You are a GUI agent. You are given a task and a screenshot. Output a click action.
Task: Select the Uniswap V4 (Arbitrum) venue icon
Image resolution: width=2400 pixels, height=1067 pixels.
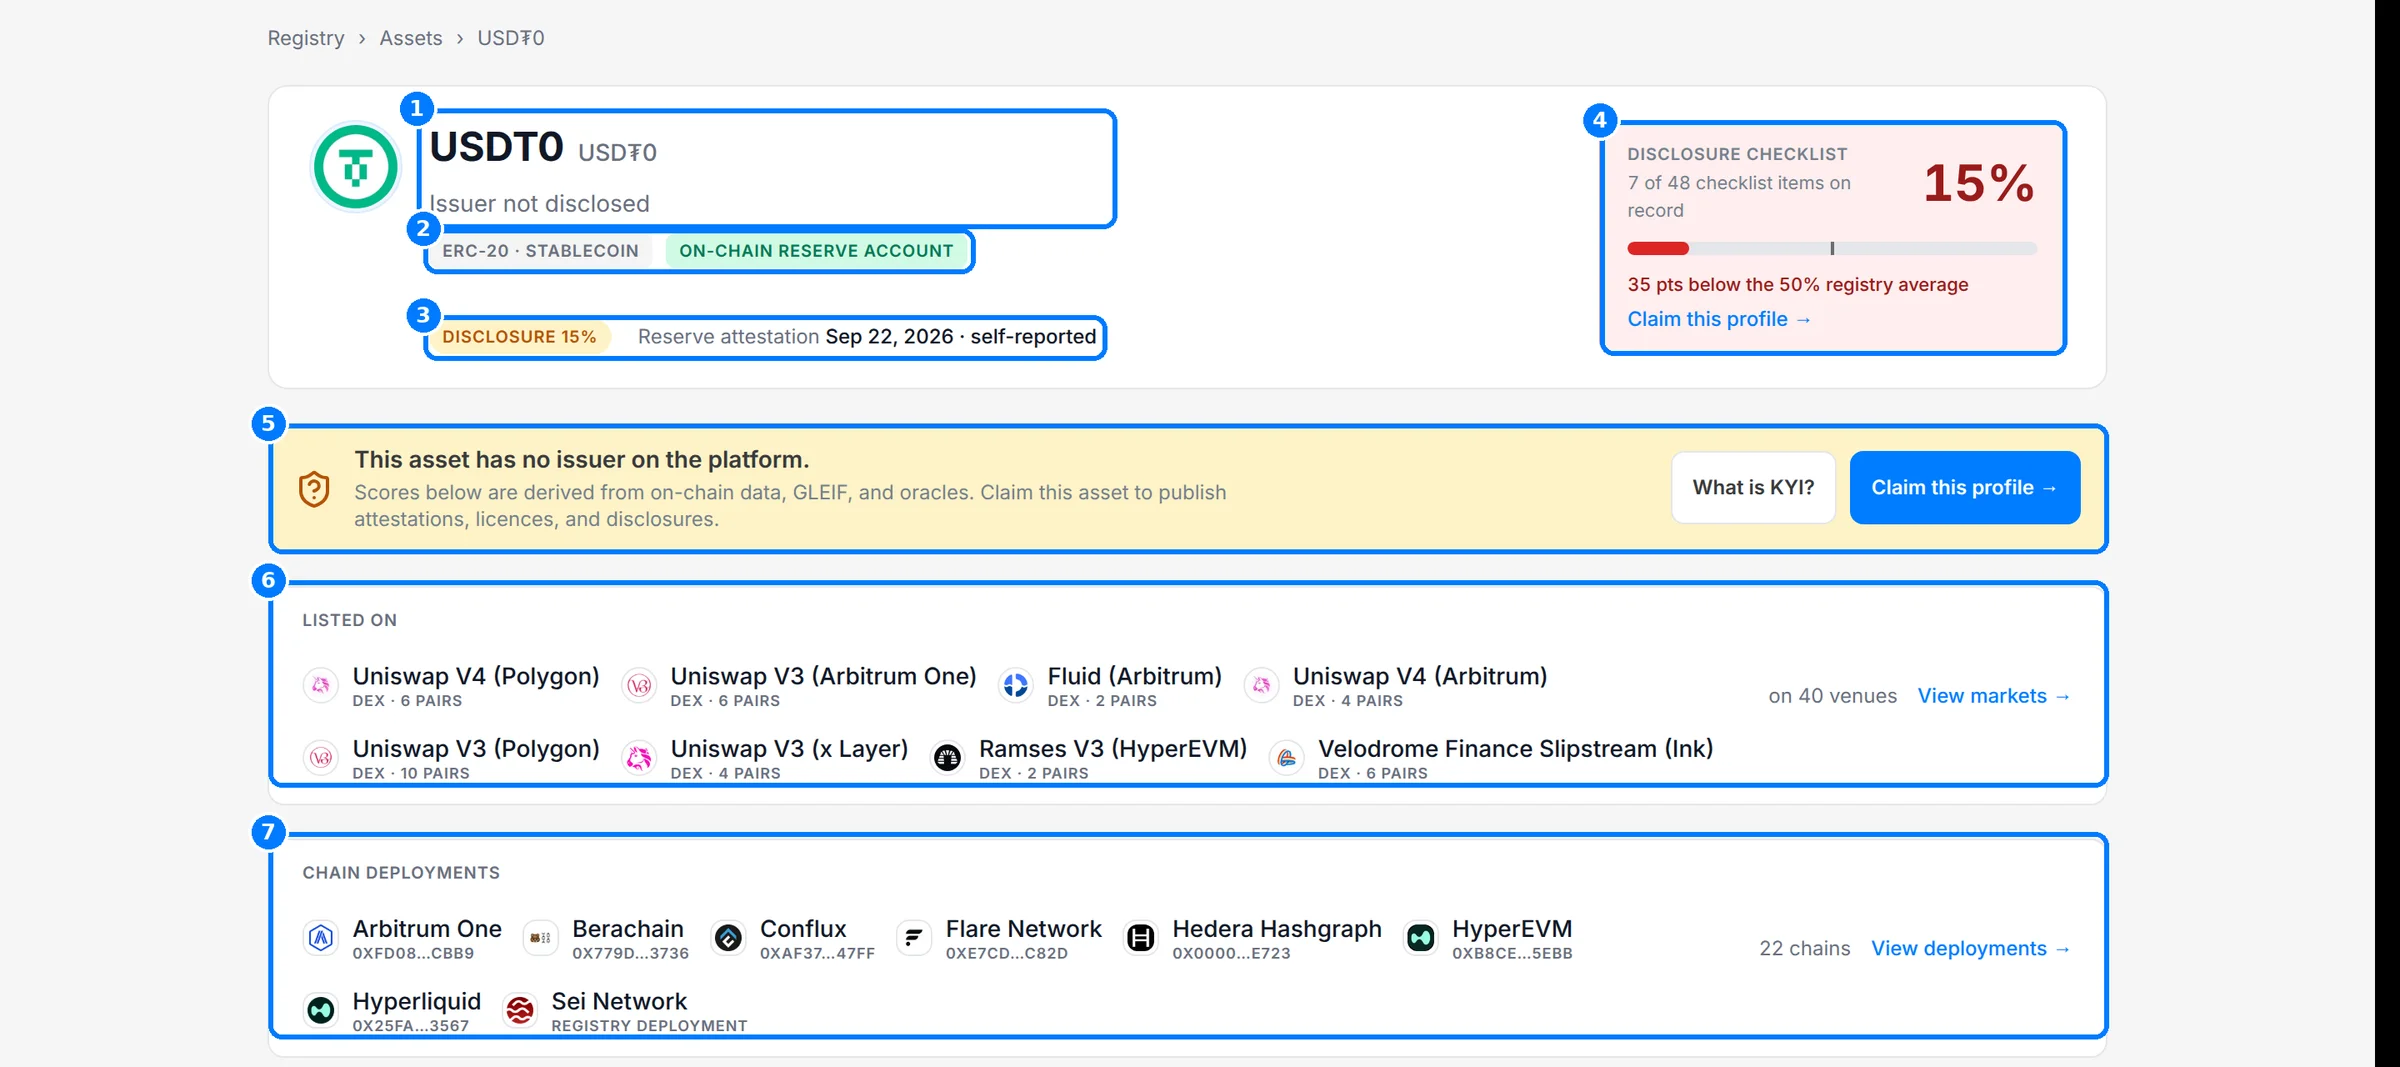(1261, 685)
